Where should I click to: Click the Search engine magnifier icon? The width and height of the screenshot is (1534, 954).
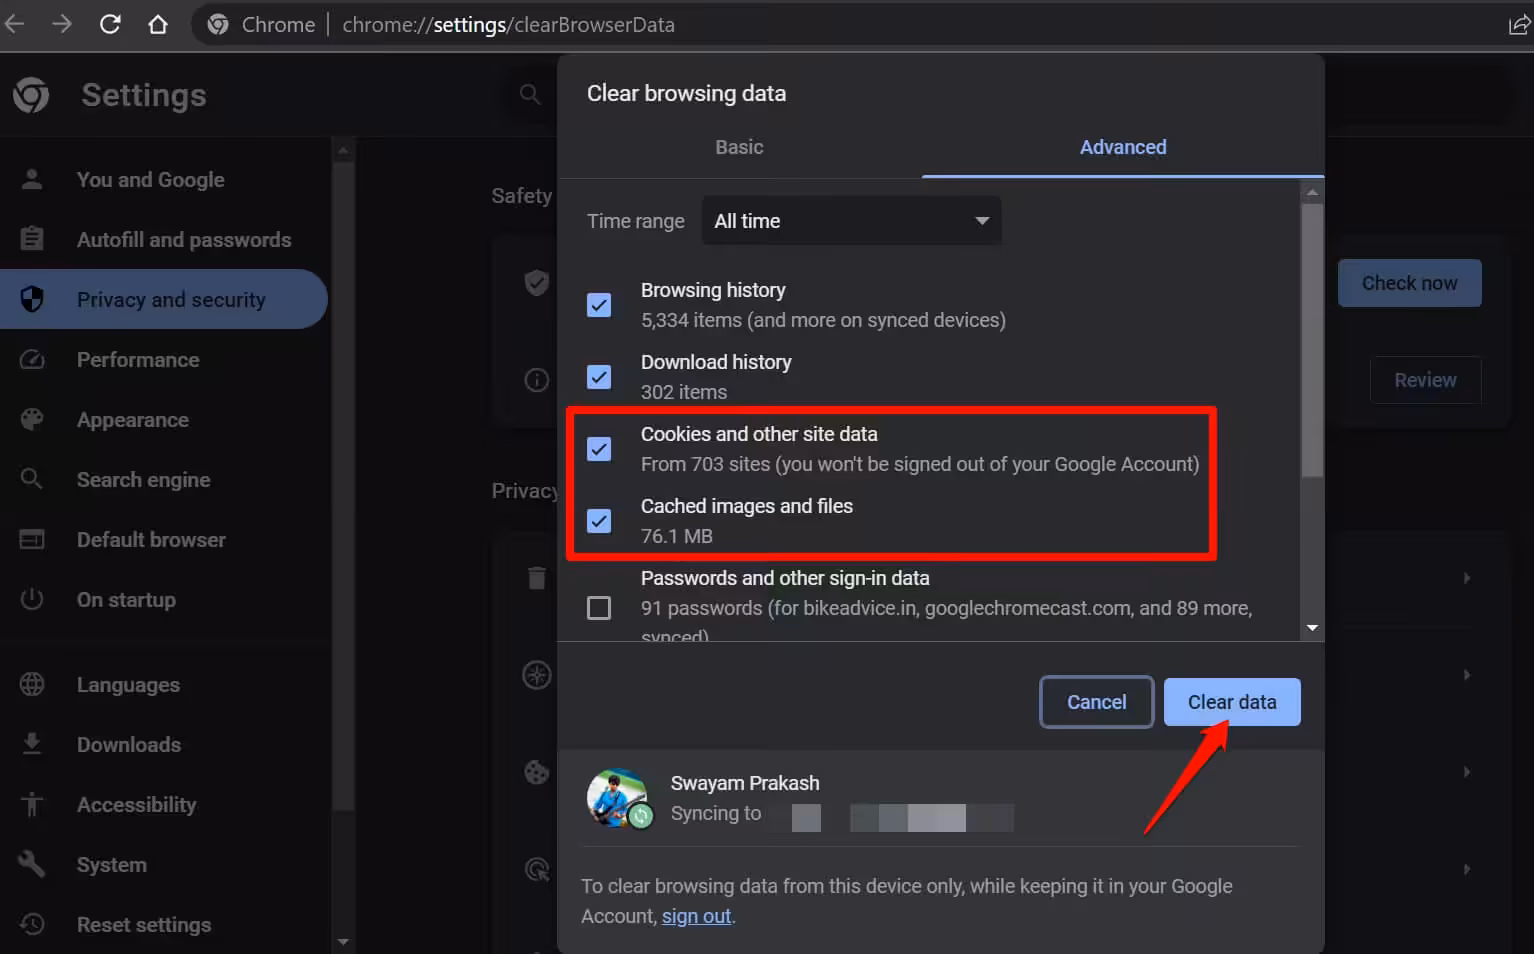[x=32, y=479]
